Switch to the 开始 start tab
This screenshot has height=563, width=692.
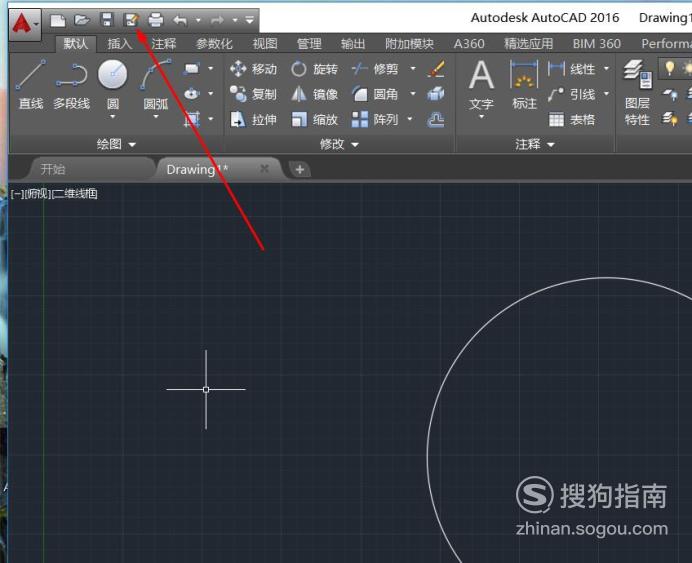pos(53,169)
